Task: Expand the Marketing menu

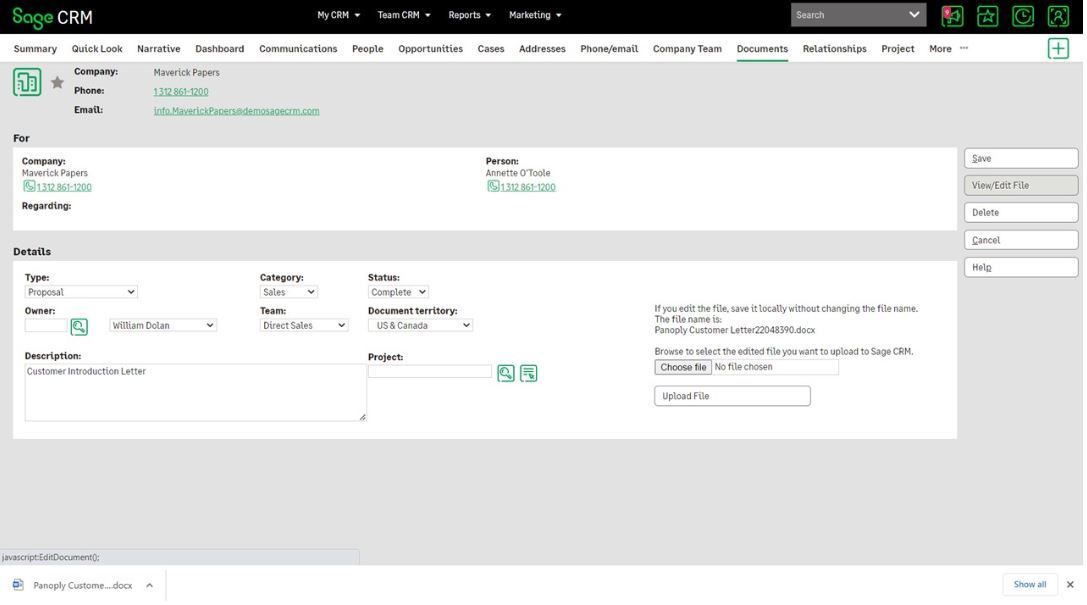Action: click(x=535, y=15)
